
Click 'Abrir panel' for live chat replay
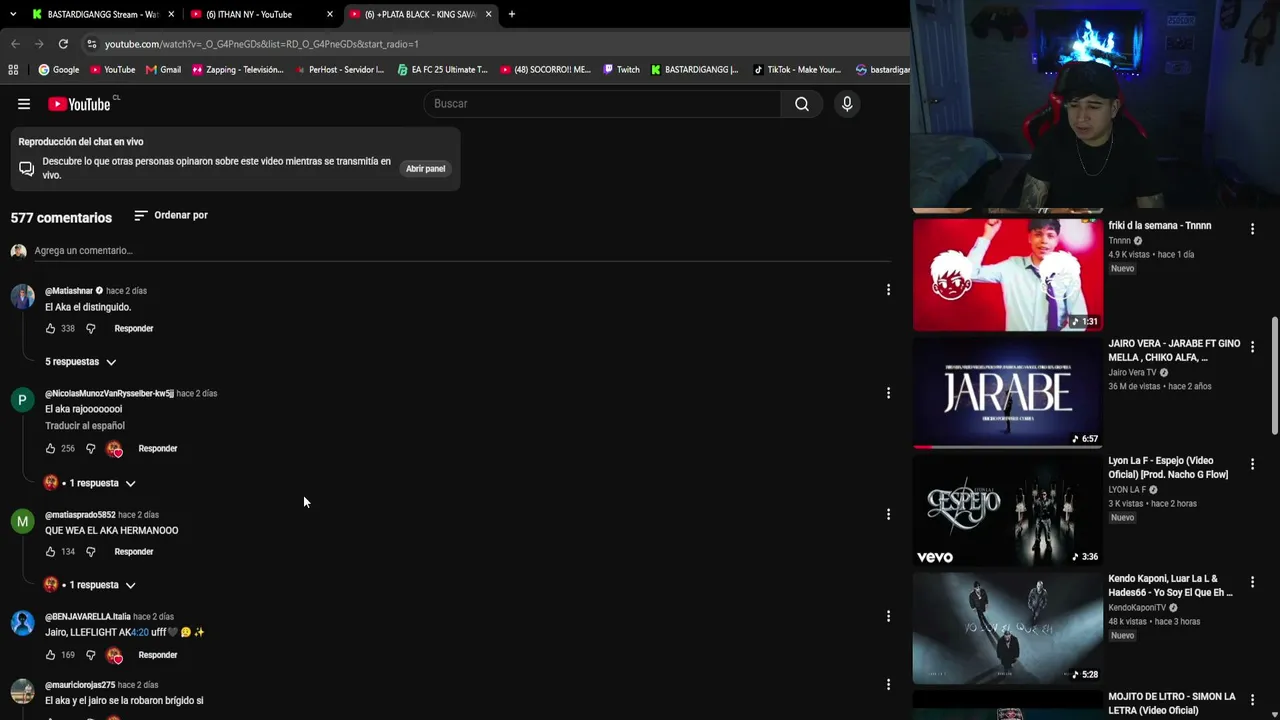[425, 169]
